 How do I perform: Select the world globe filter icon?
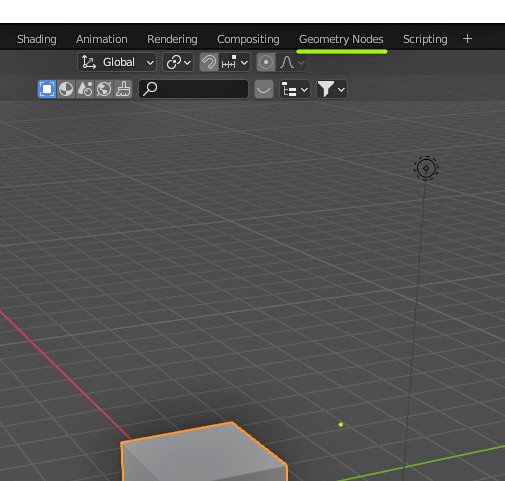pyautogui.click(x=104, y=89)
